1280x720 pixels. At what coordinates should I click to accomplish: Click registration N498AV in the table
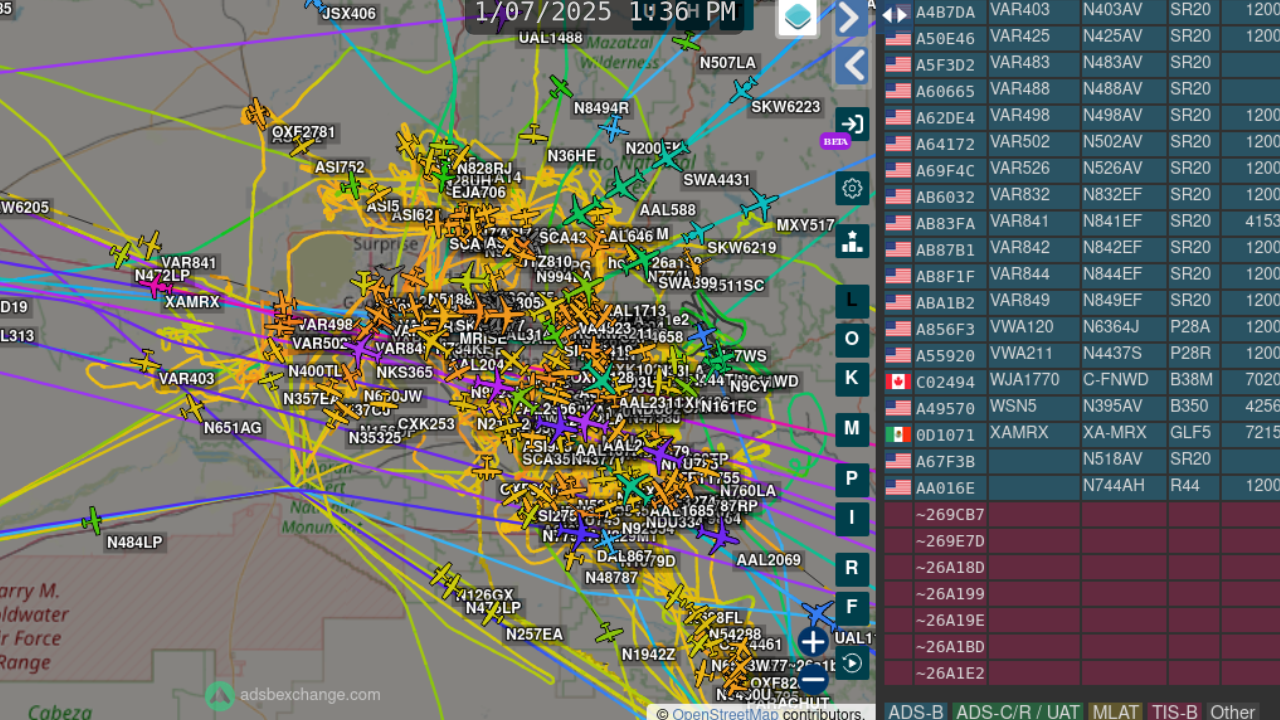pos(1112,116)
